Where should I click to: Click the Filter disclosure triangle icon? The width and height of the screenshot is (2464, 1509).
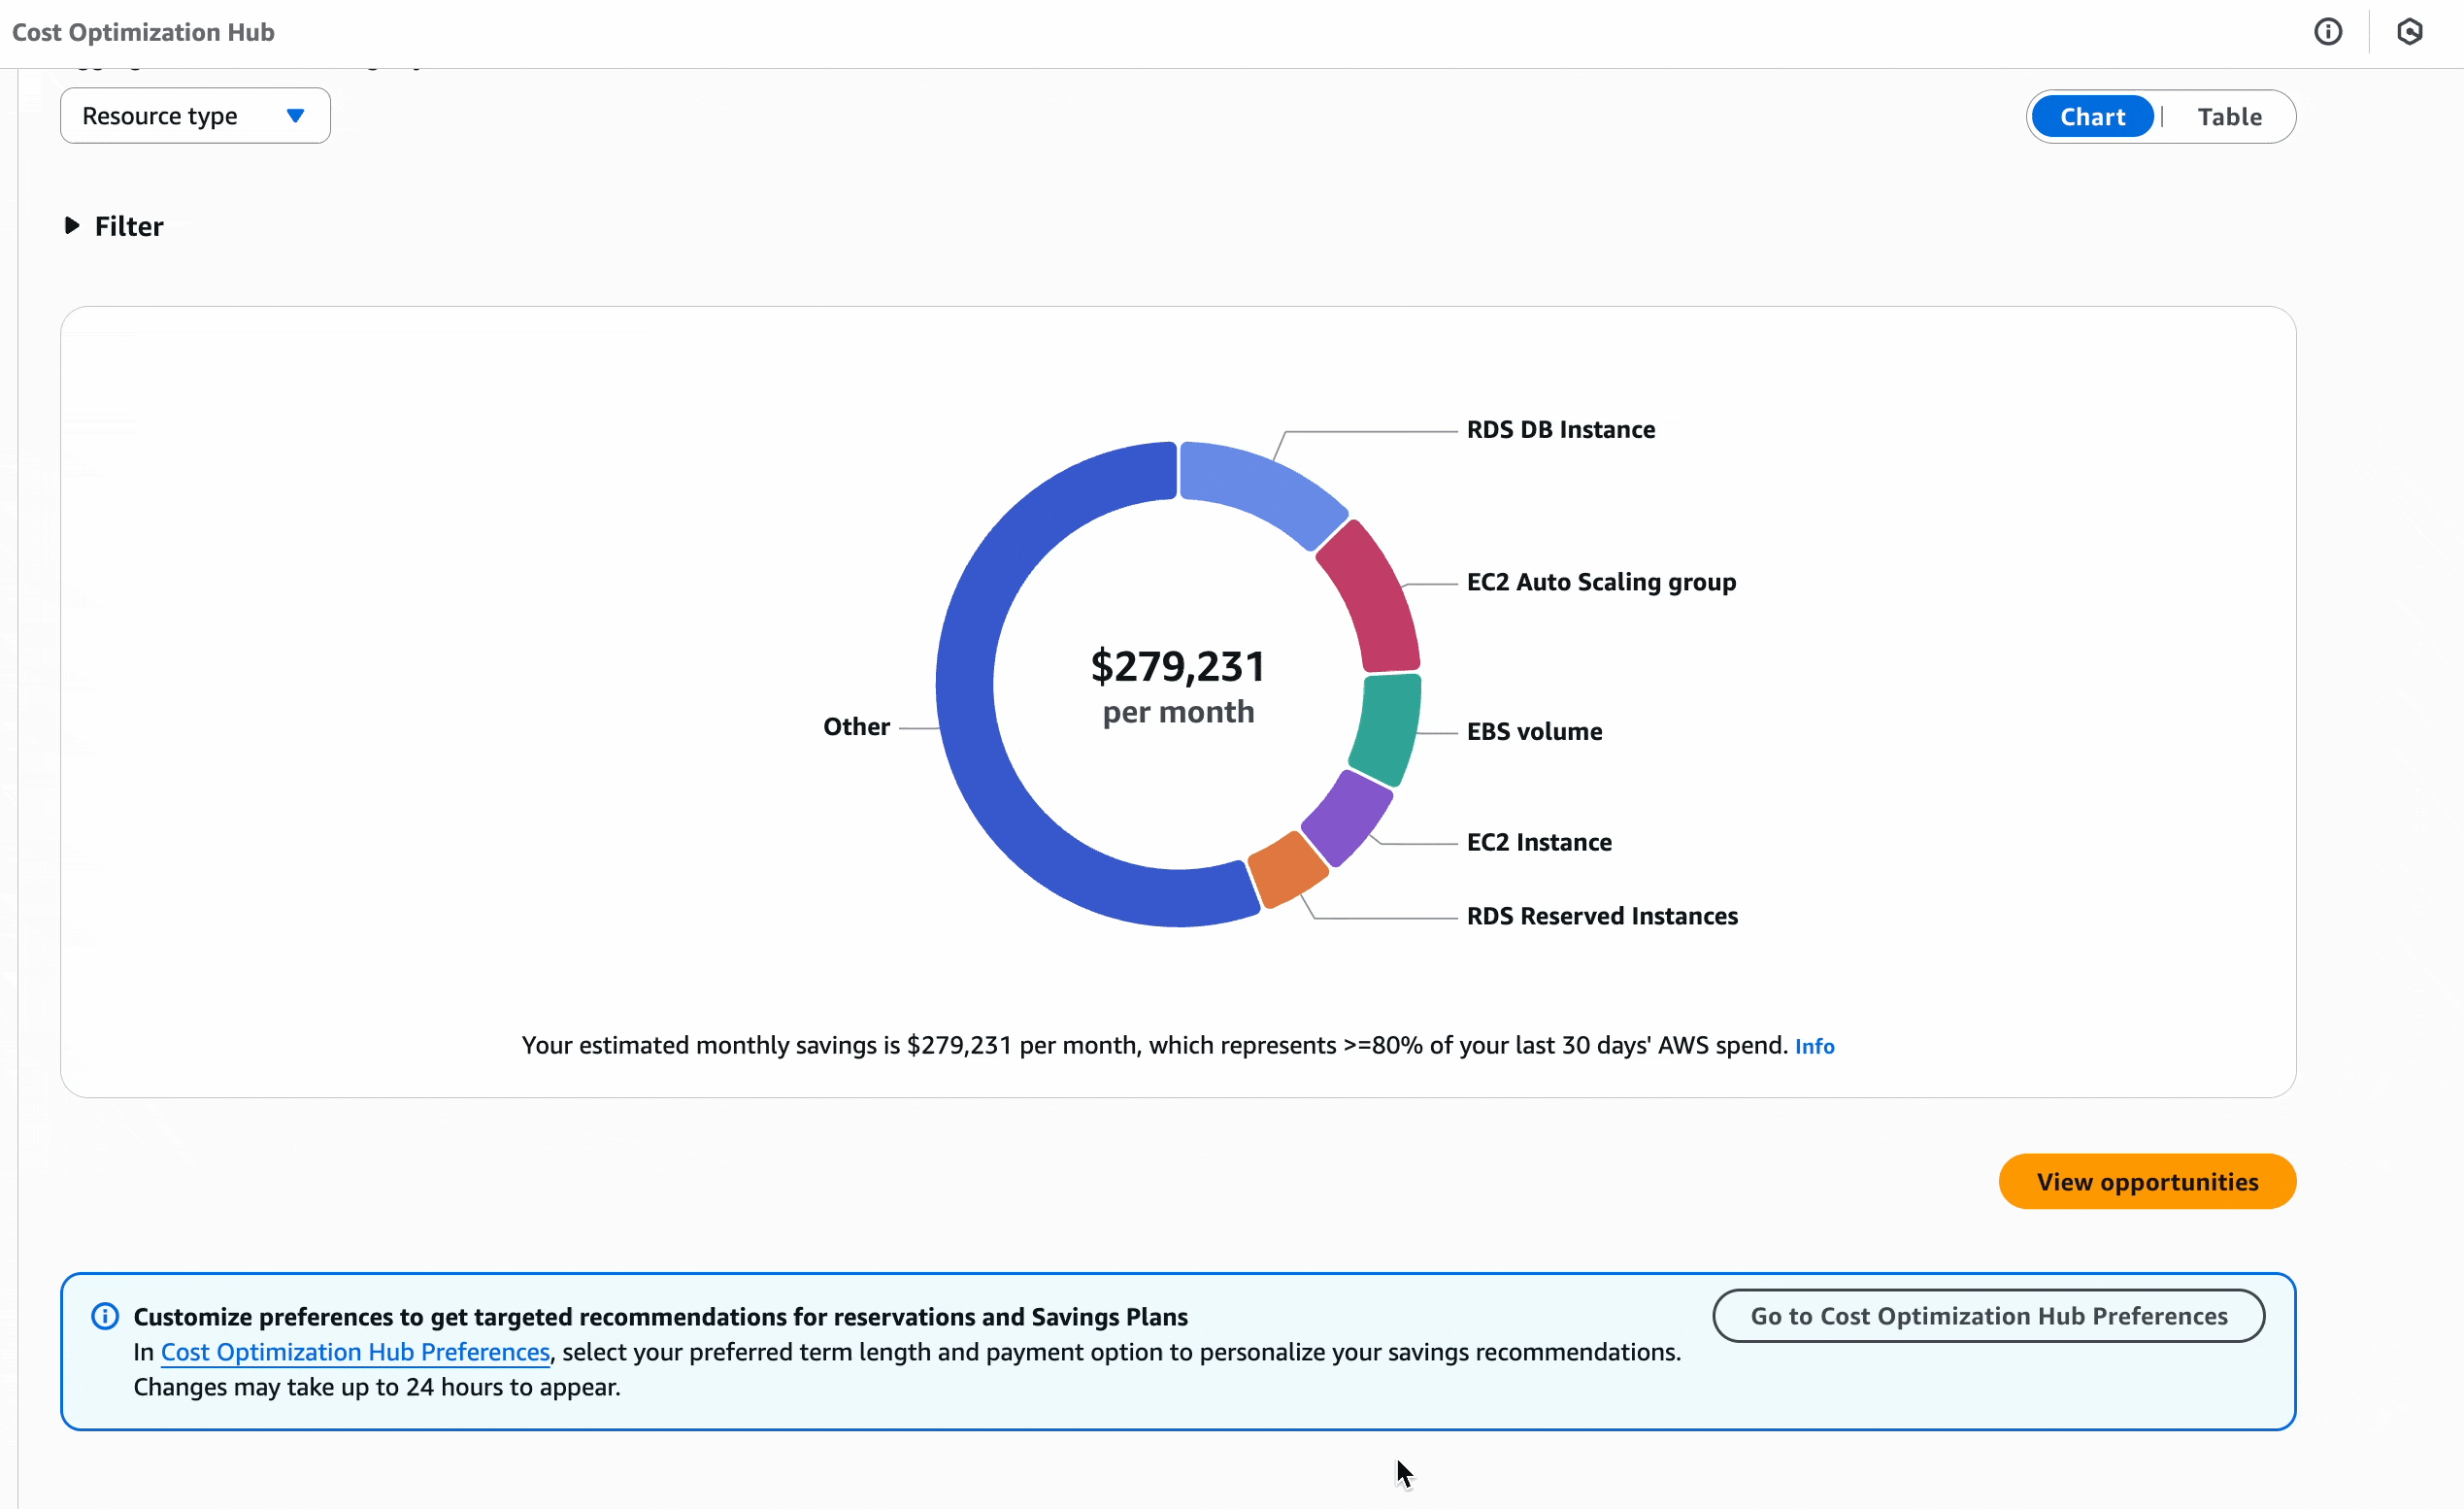[x=72, y=226]
